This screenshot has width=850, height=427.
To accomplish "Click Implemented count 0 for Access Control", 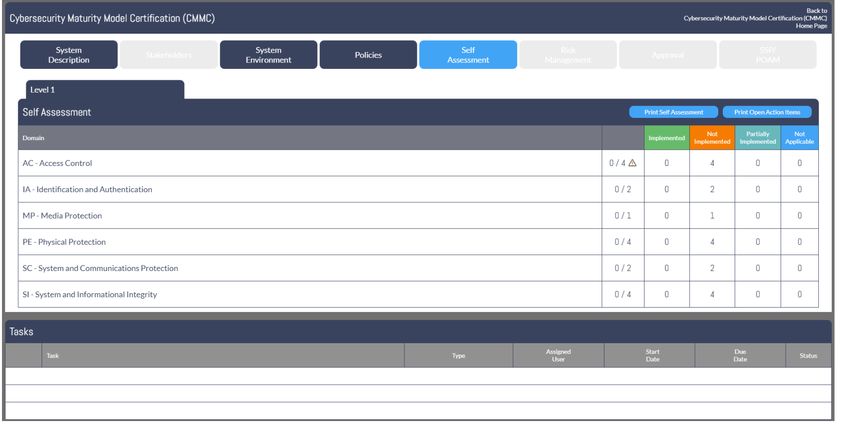I will [x=667, y=163].
